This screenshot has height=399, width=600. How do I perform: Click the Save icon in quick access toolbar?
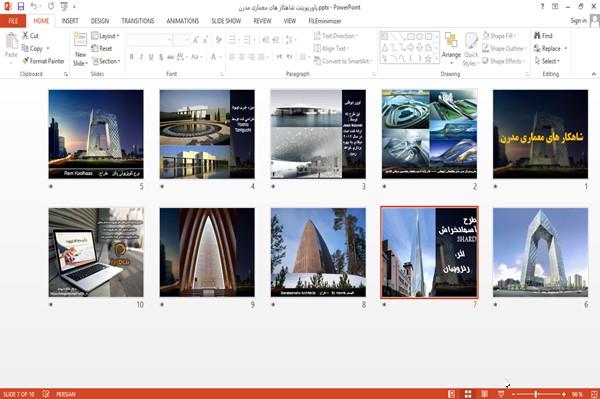click(21, 6)
